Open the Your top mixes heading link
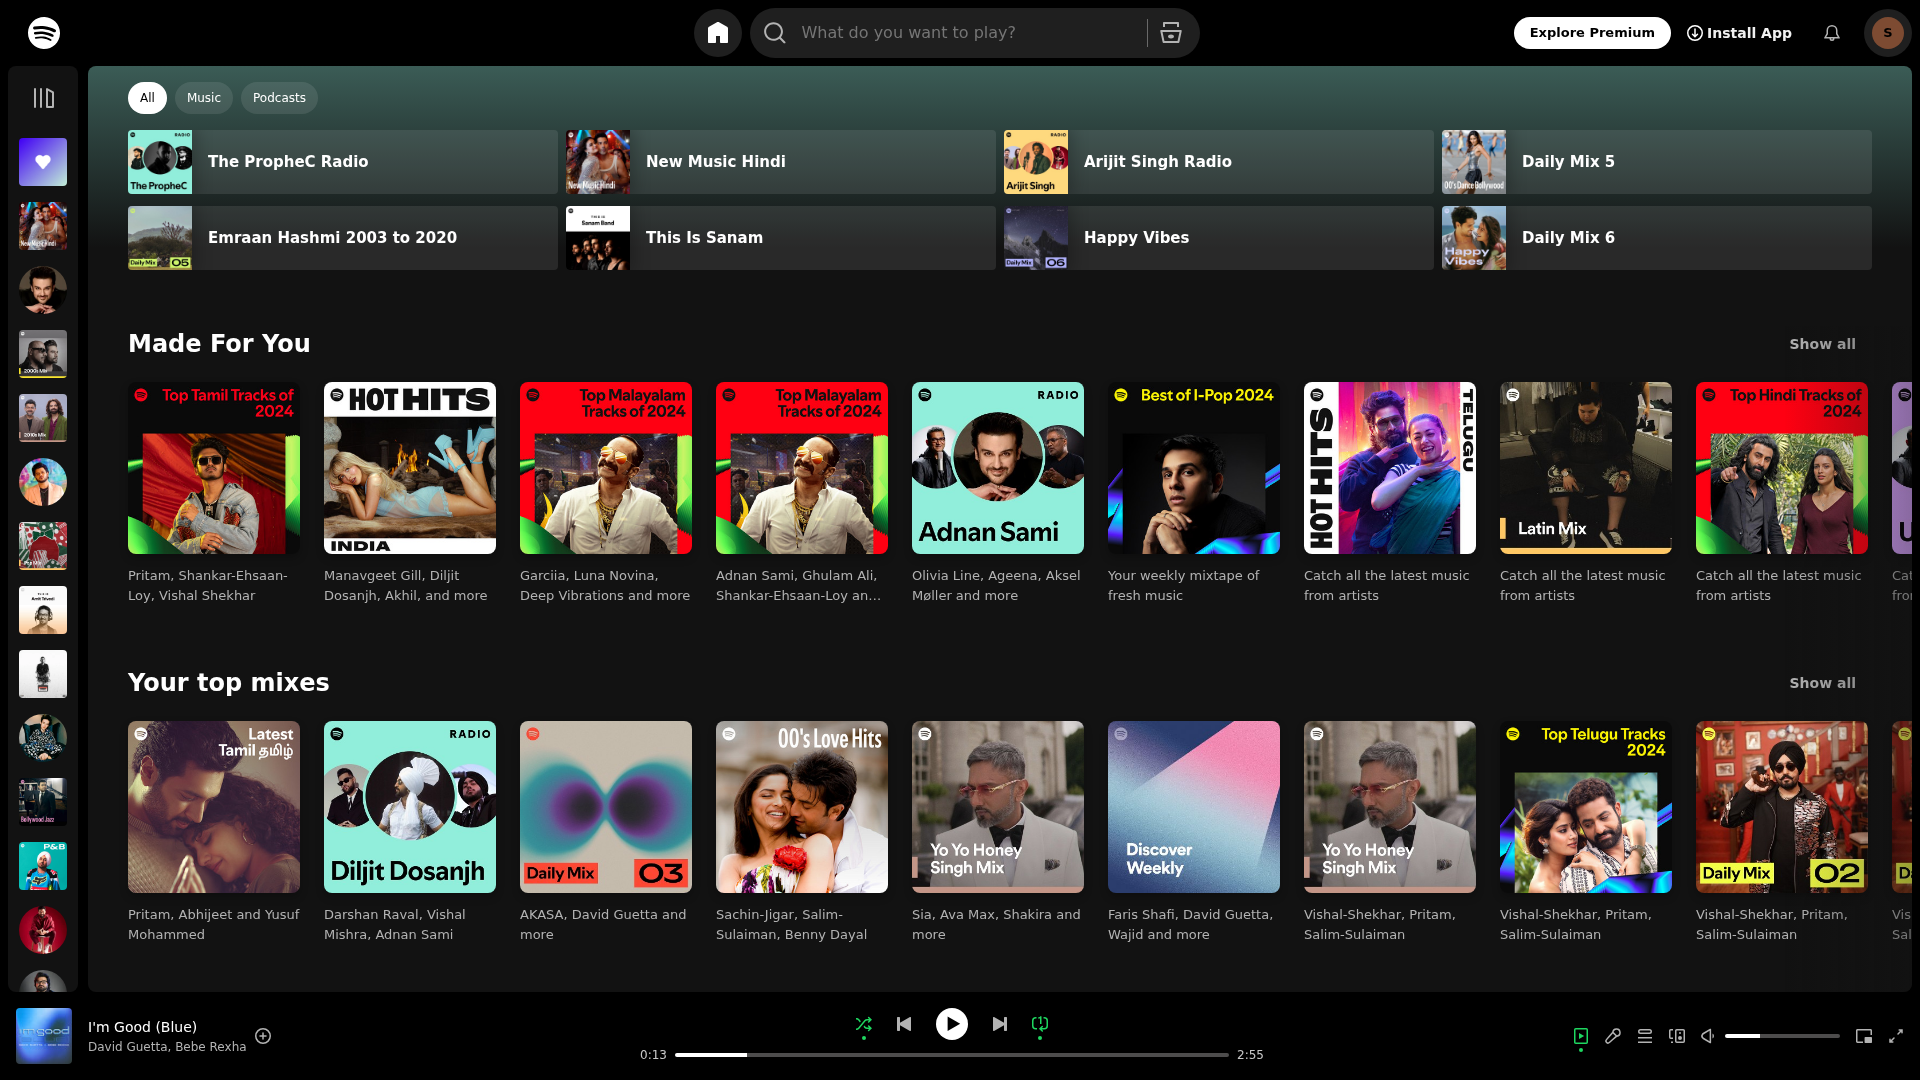Image resolution: width=1920 pixels, height=1080 pixels. click(x=229, y=683)
